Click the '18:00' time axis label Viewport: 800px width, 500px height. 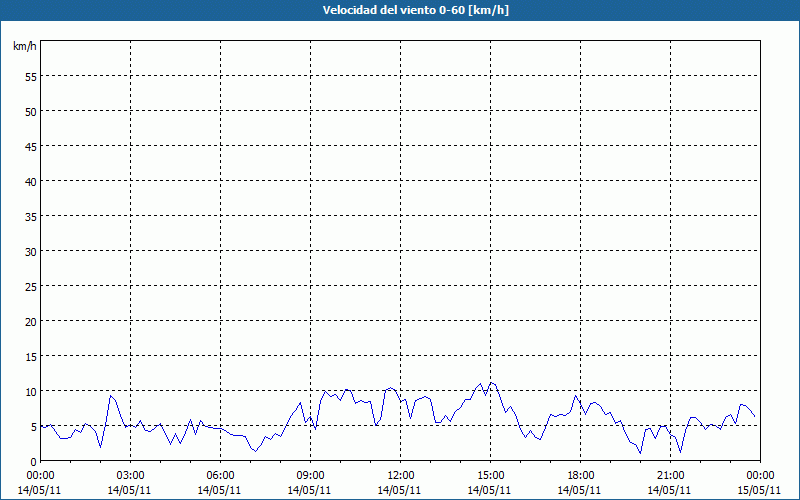click(581, 476)
